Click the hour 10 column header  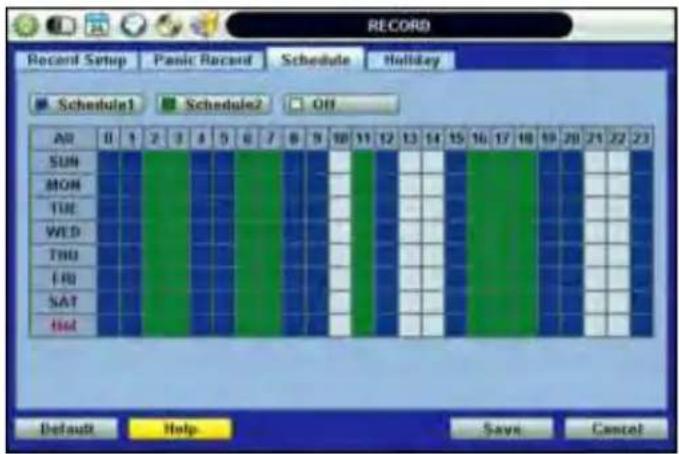340,139
